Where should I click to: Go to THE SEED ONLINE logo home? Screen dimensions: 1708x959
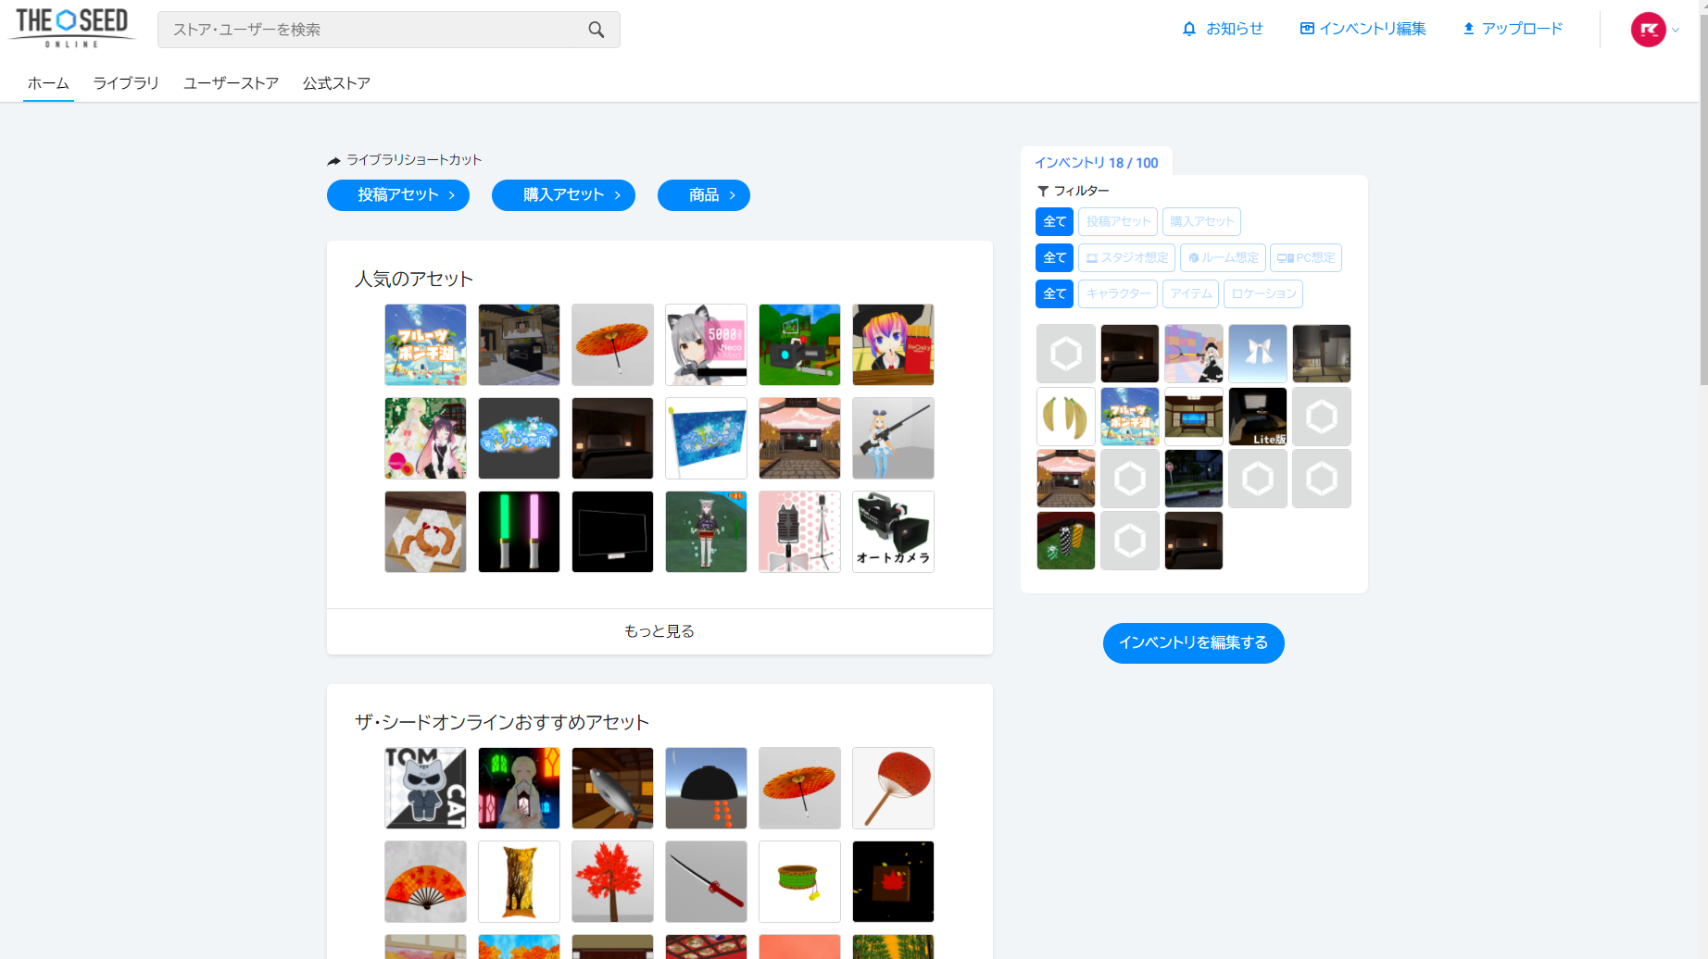point(71,28)
